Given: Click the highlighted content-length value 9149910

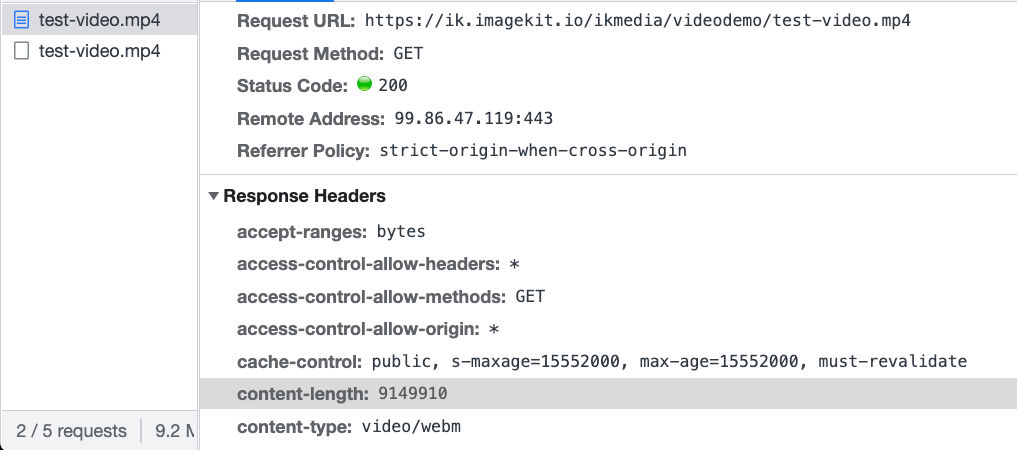Looking at the screenshot, I should [412, 394].
